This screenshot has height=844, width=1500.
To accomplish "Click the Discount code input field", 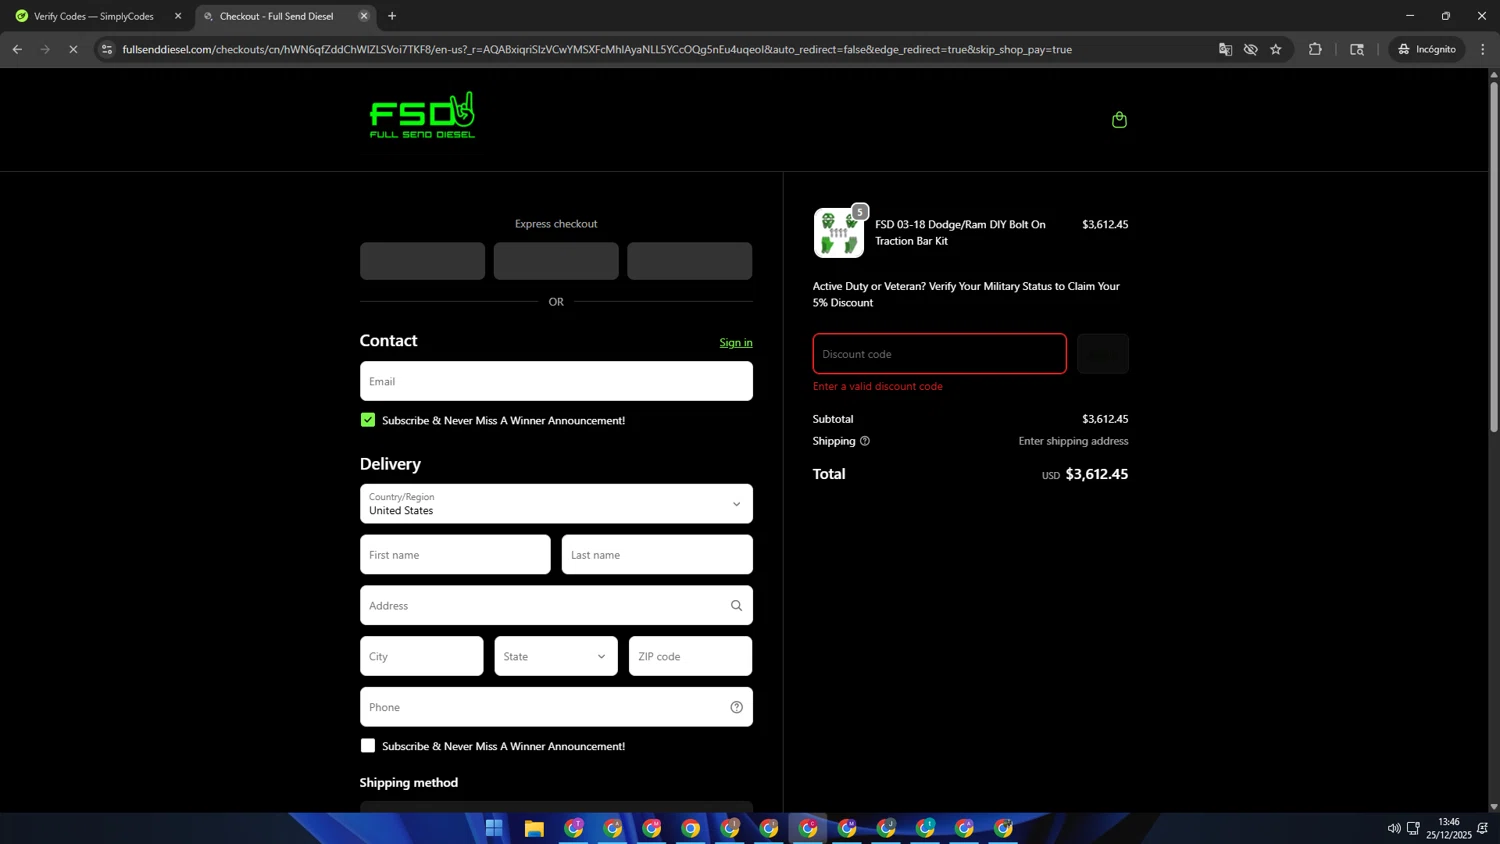I will [939, 354].
